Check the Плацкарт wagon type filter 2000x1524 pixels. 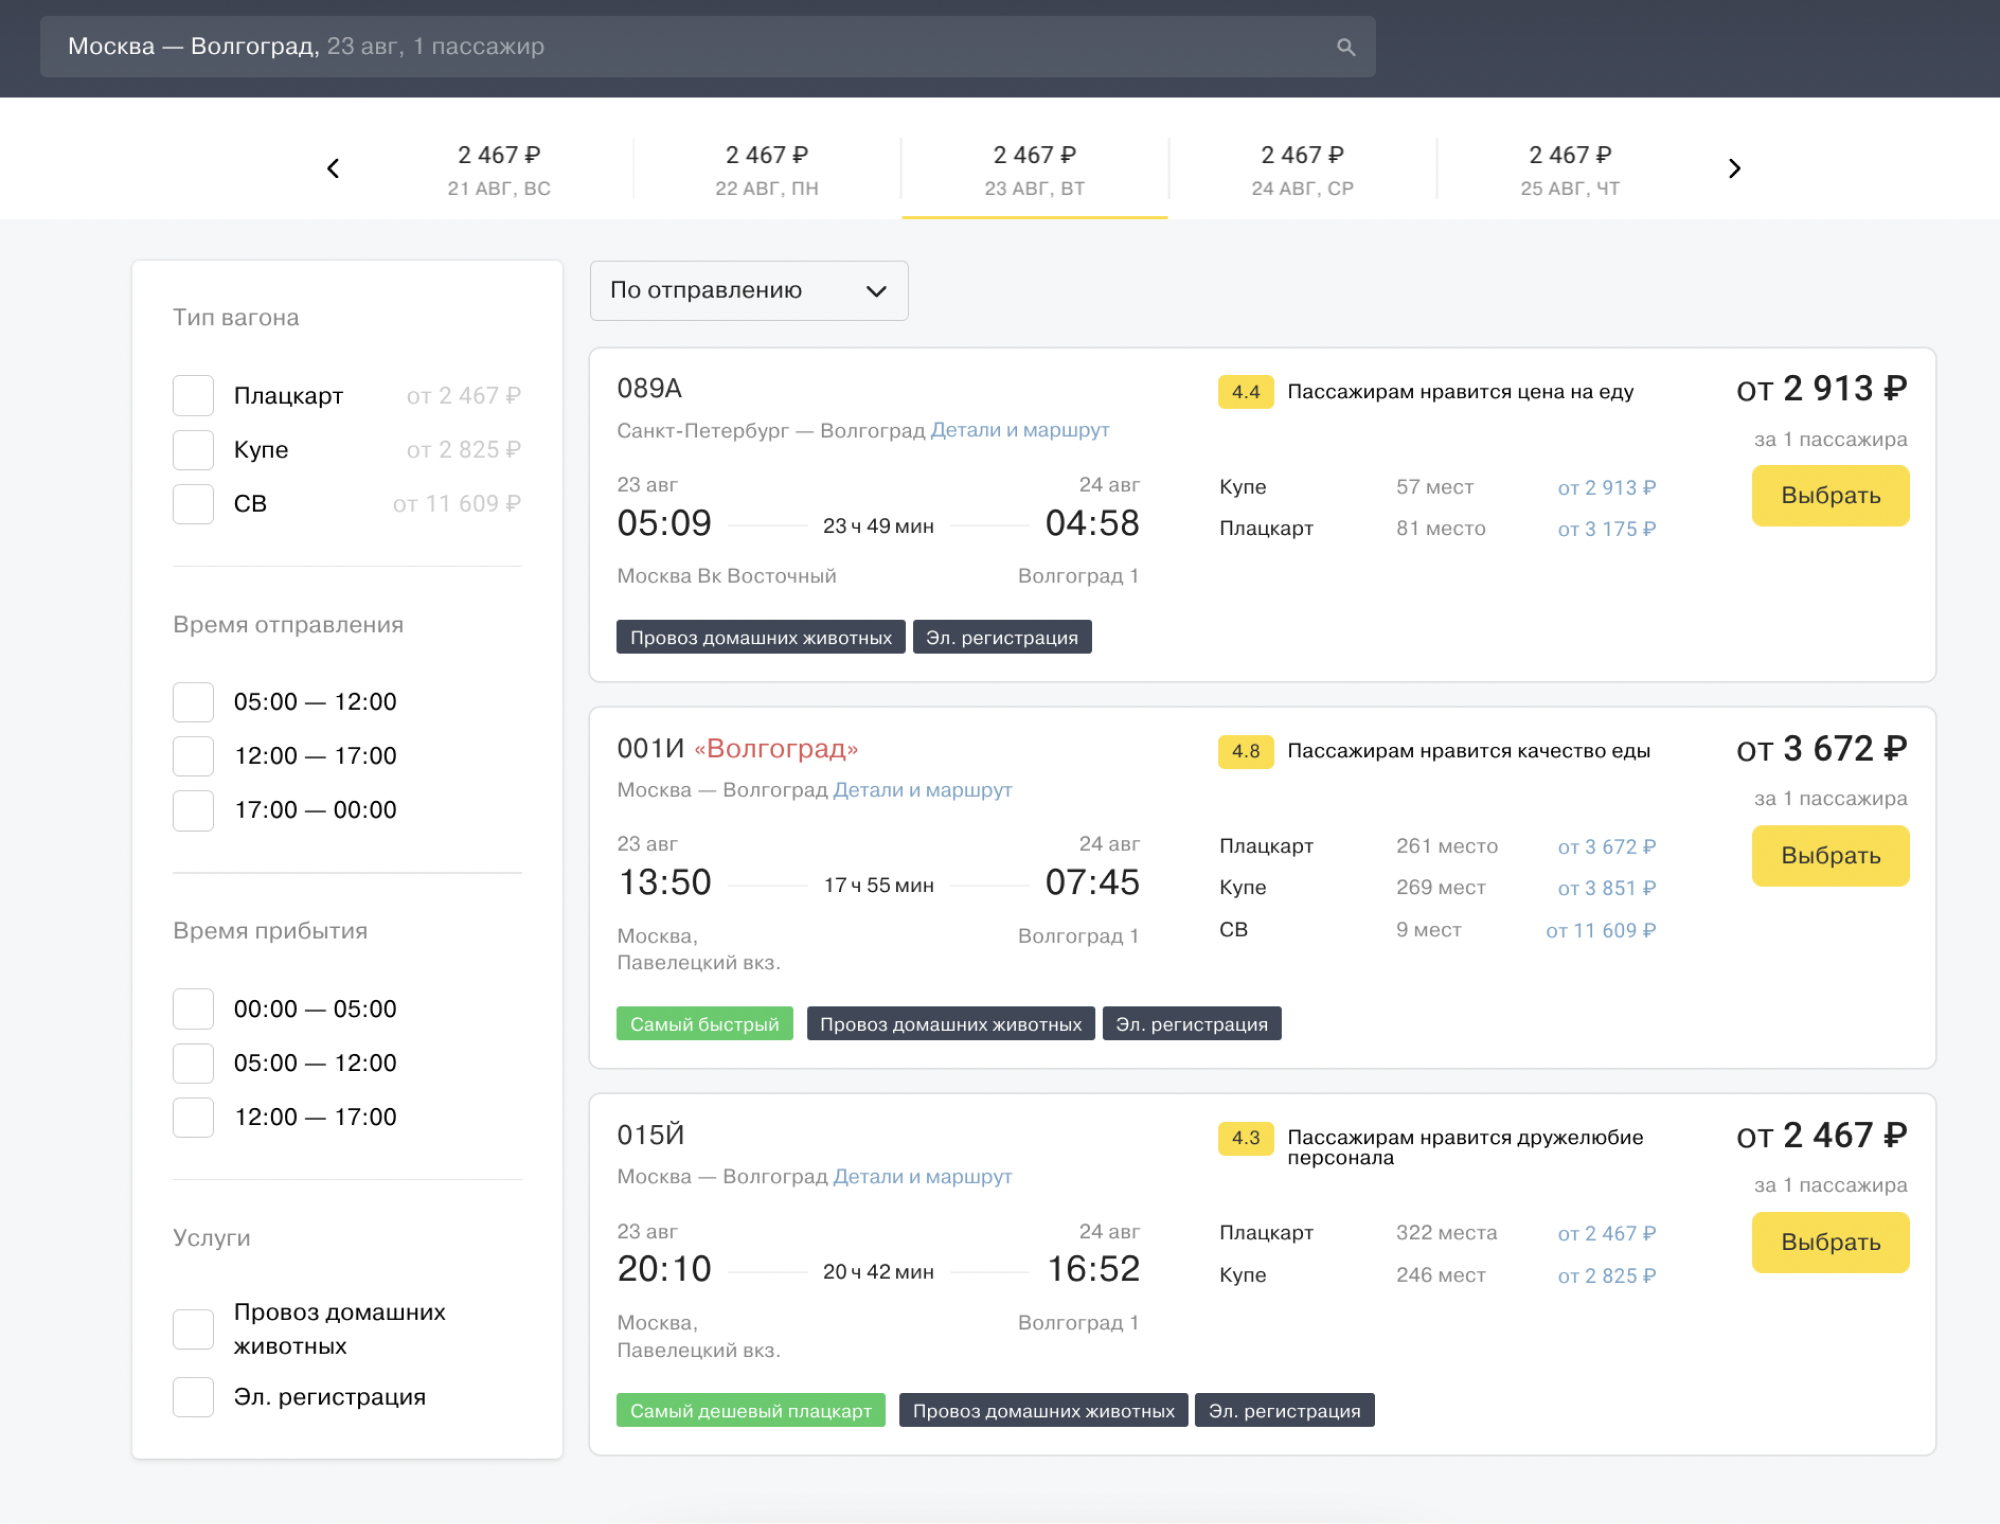(x=193, y=395)
